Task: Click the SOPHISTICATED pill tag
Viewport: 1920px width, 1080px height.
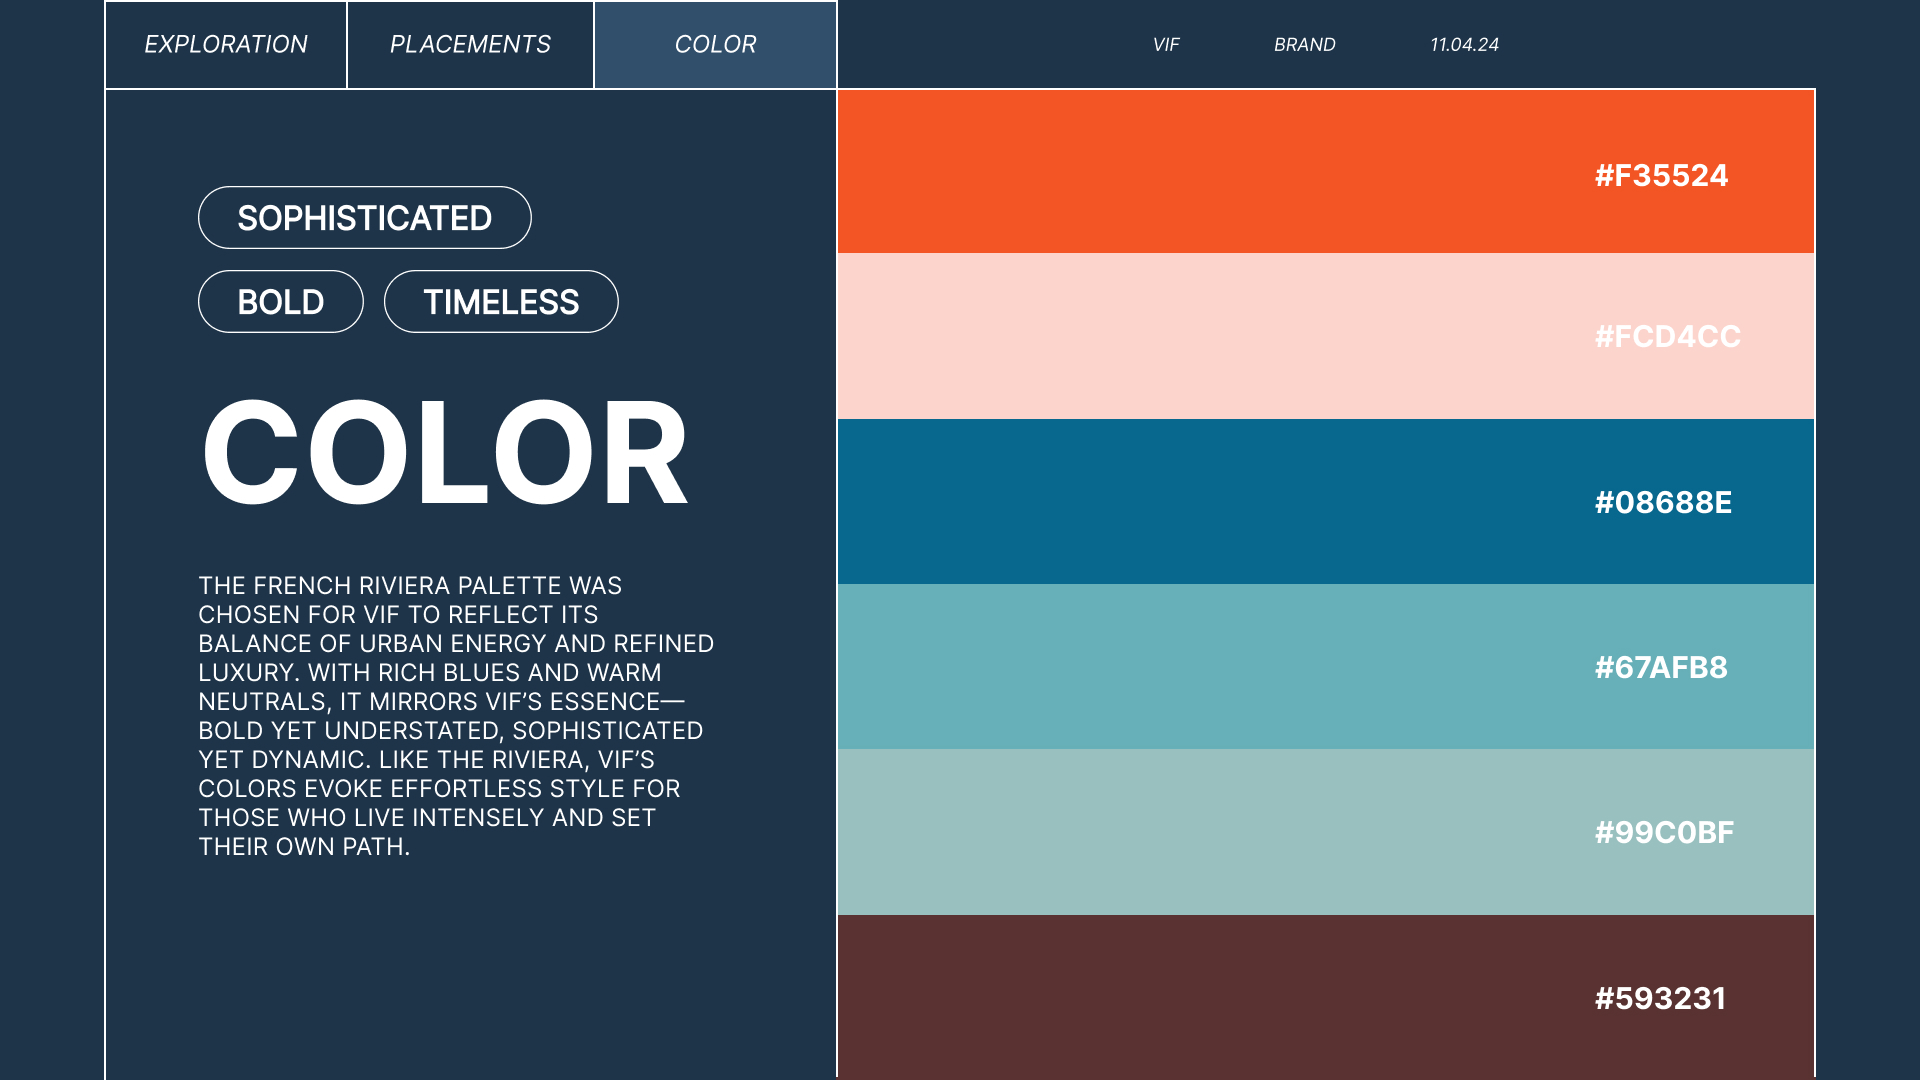Action: pyautogui.click(x=364, y=218)
